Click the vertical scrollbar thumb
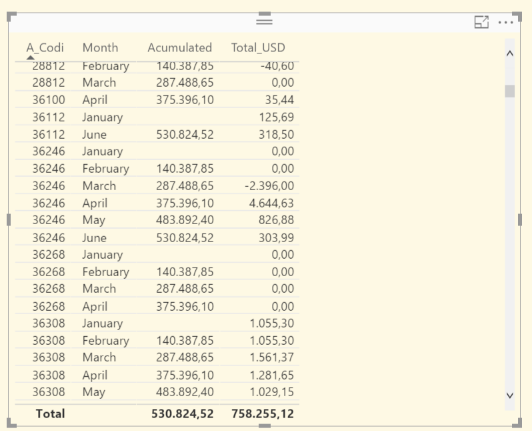 (x=510, y=91)
